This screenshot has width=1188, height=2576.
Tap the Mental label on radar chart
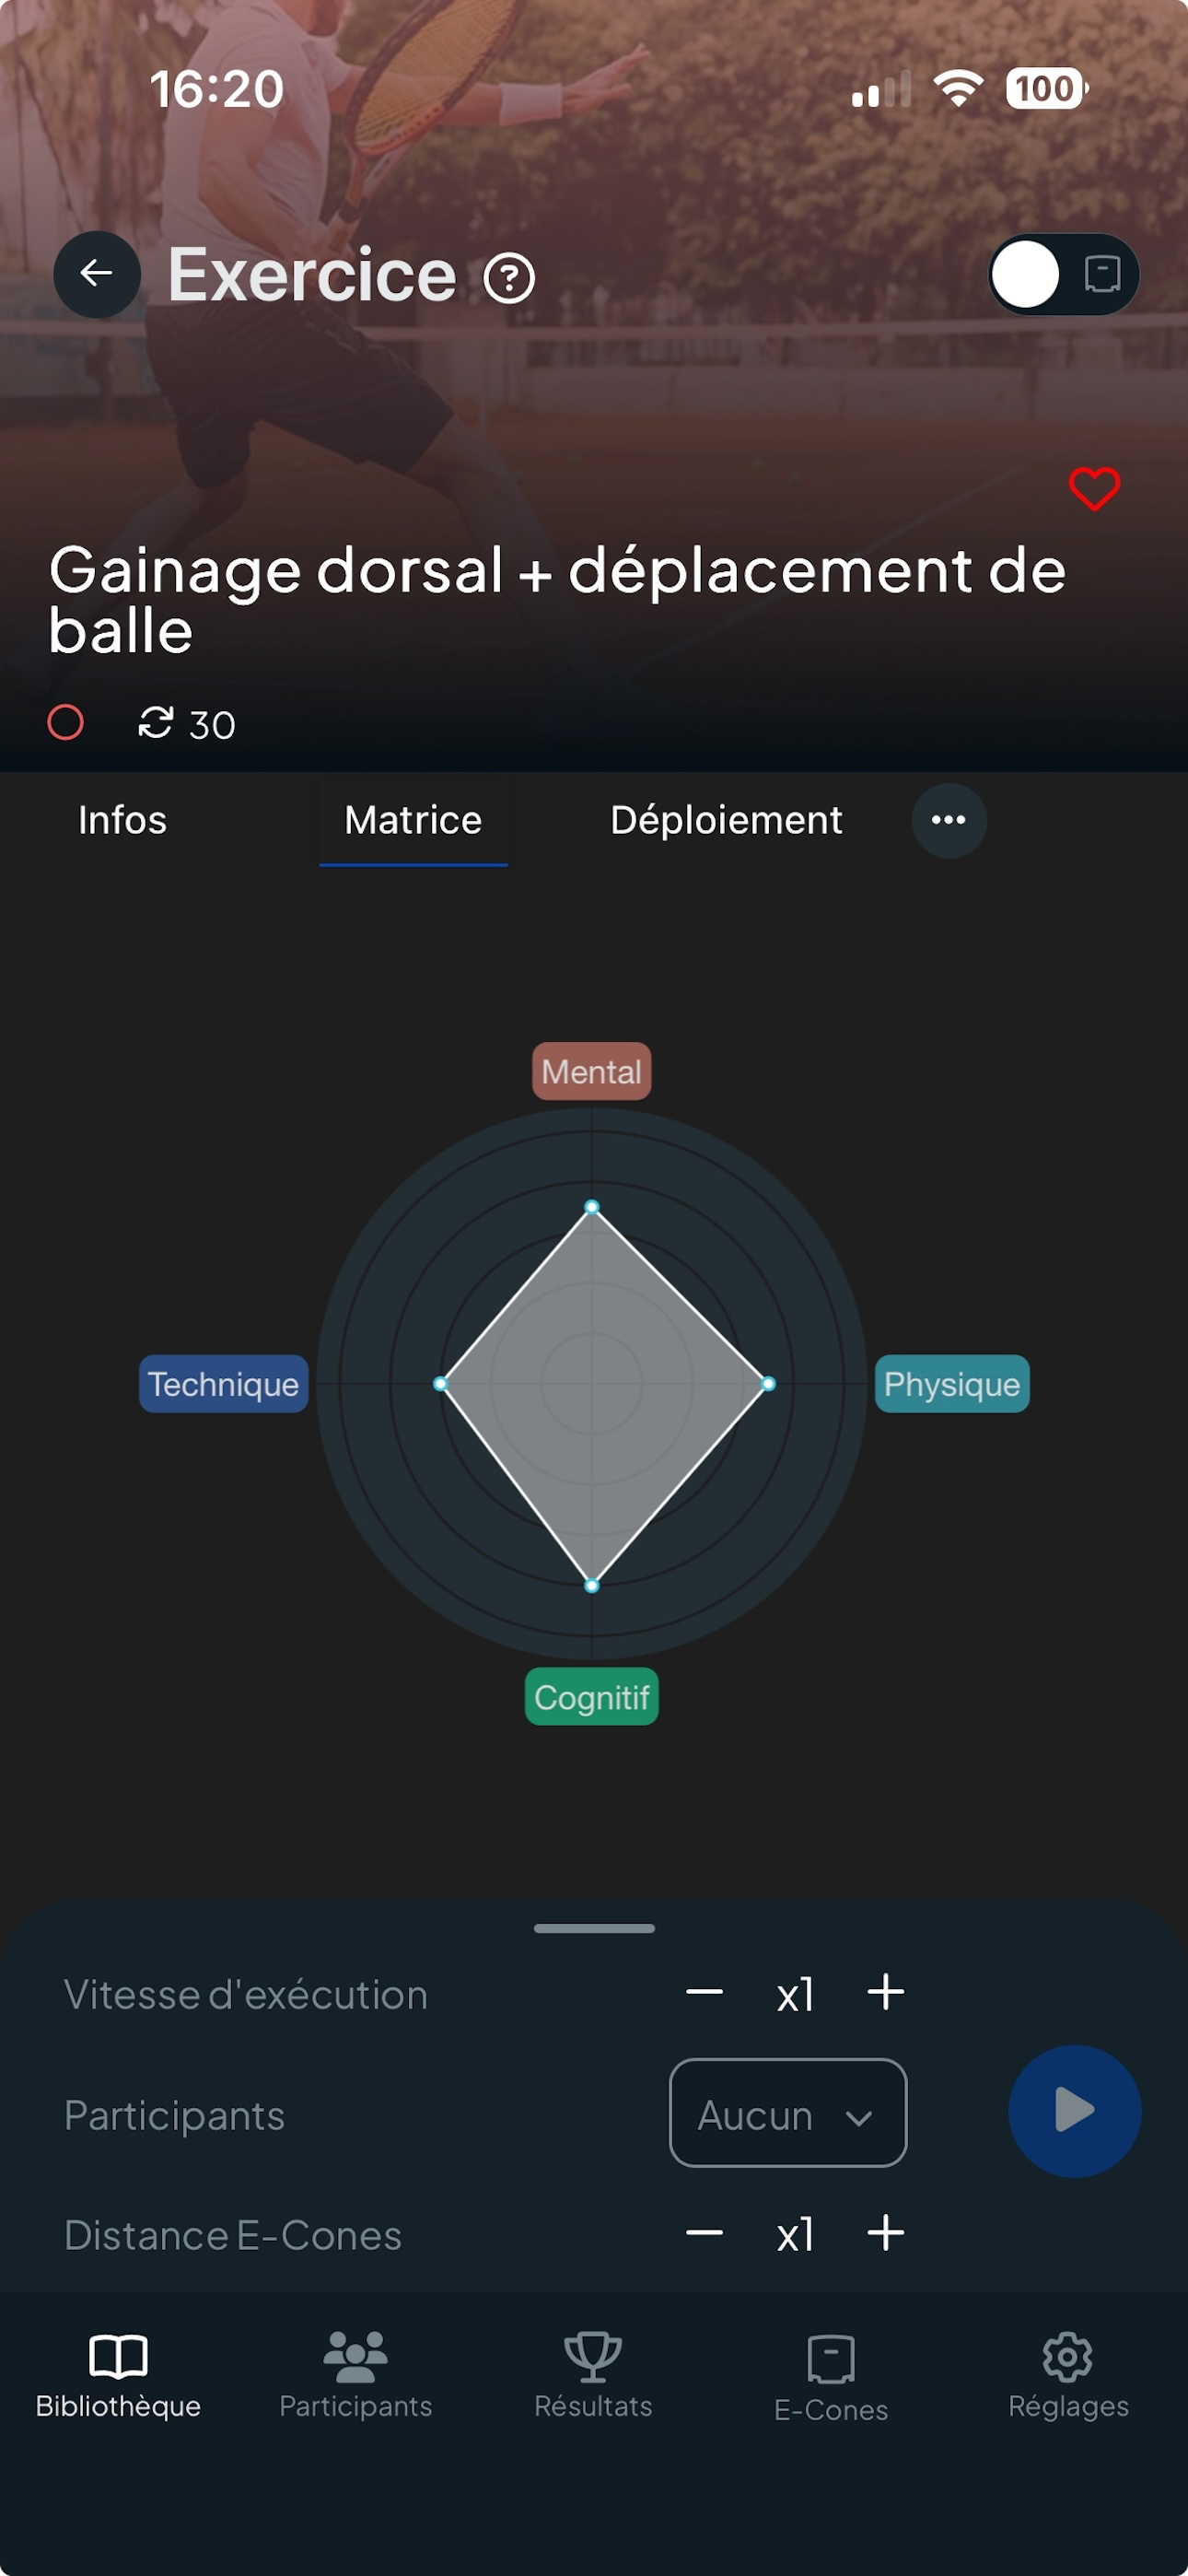[591, 1071]
